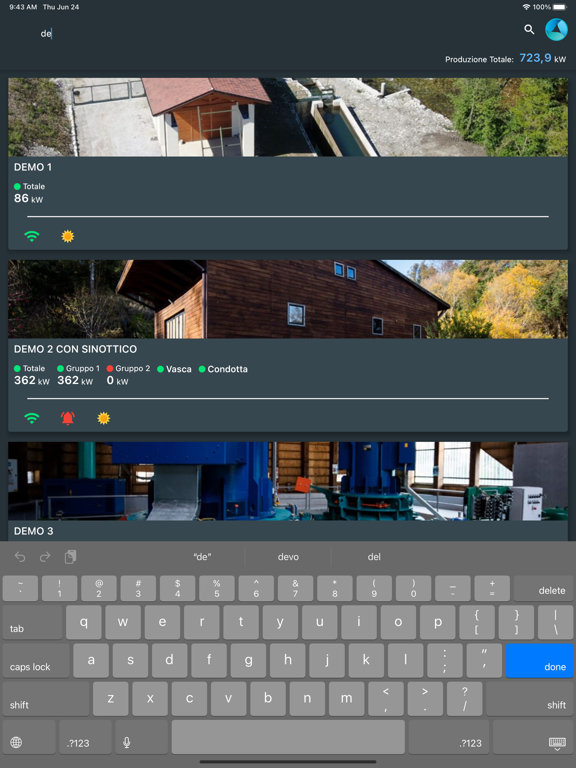Tap the colon semicolon key
Viewport: 576px width, 768px height.
tap(445, 661)
